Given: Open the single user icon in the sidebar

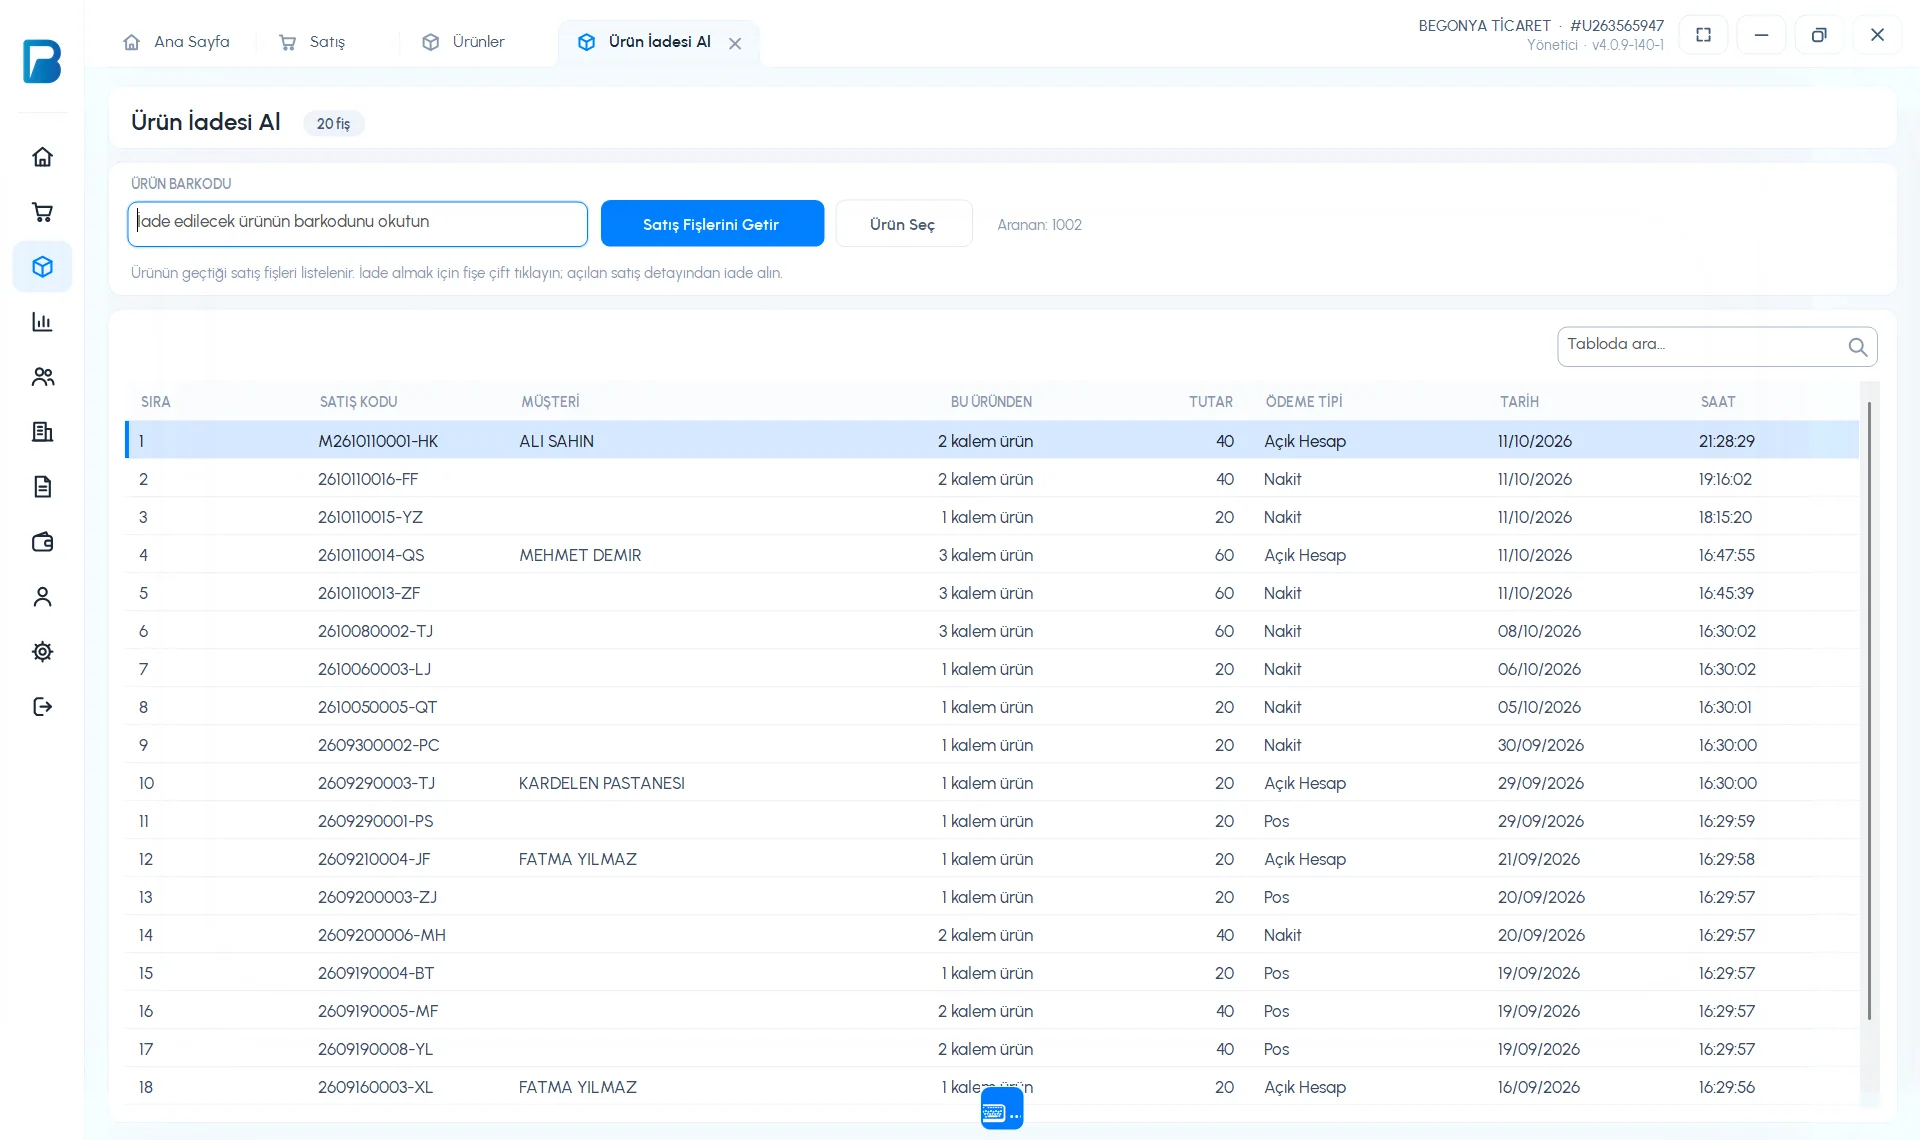Looking at the screenshot, I should coord(42,597).
